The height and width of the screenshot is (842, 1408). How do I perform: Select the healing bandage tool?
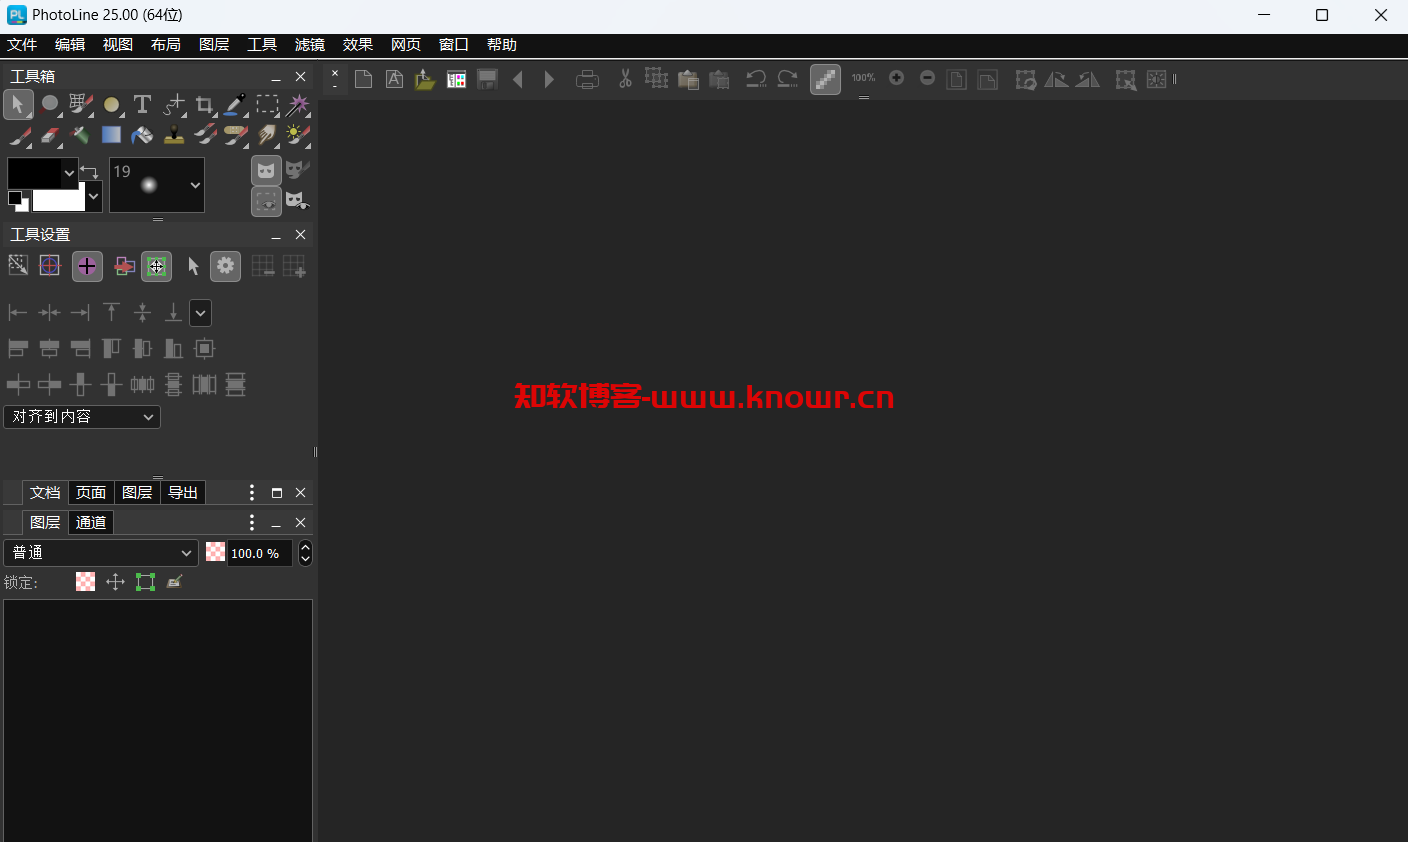(235, 135)
